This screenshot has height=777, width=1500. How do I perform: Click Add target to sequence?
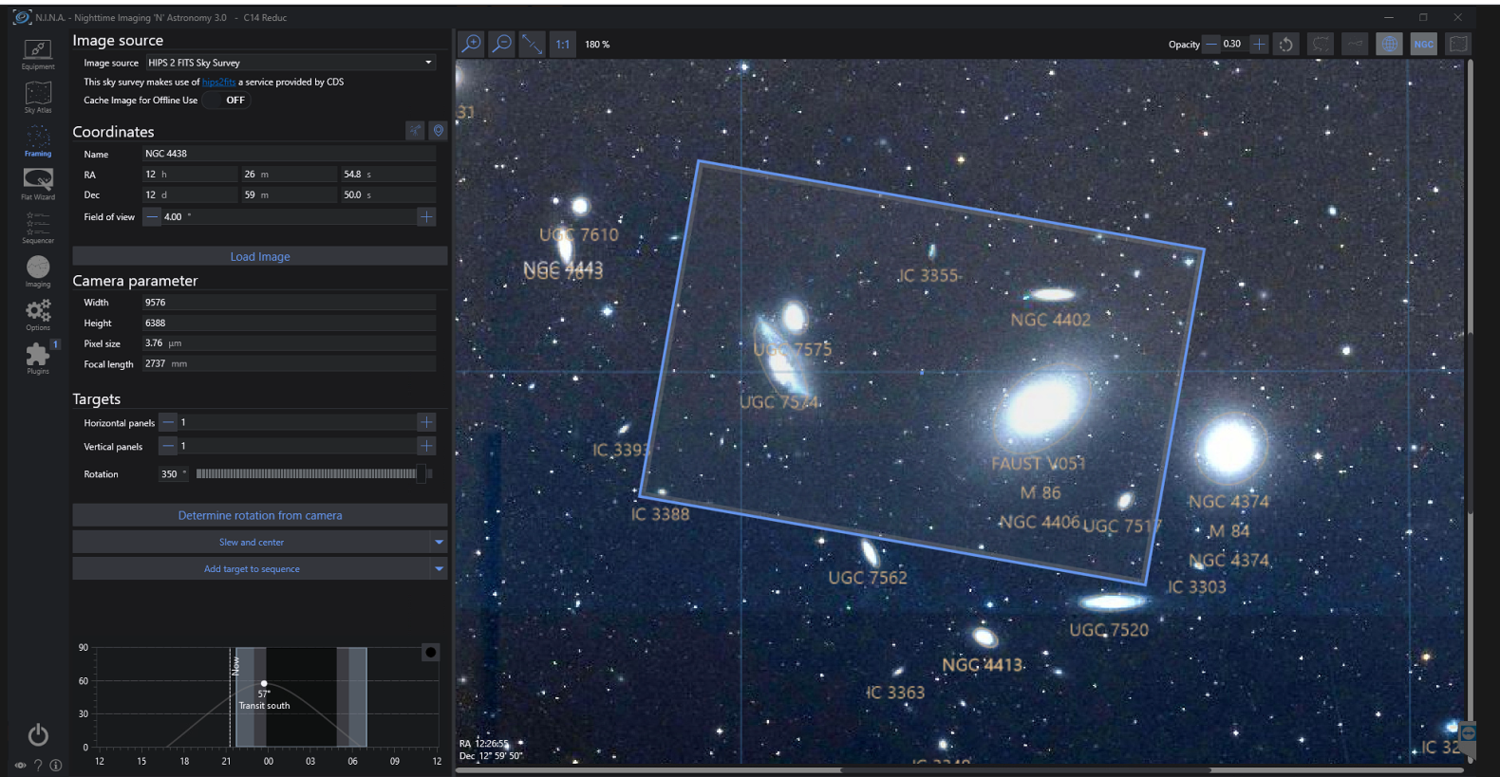[x=252, y=569]
